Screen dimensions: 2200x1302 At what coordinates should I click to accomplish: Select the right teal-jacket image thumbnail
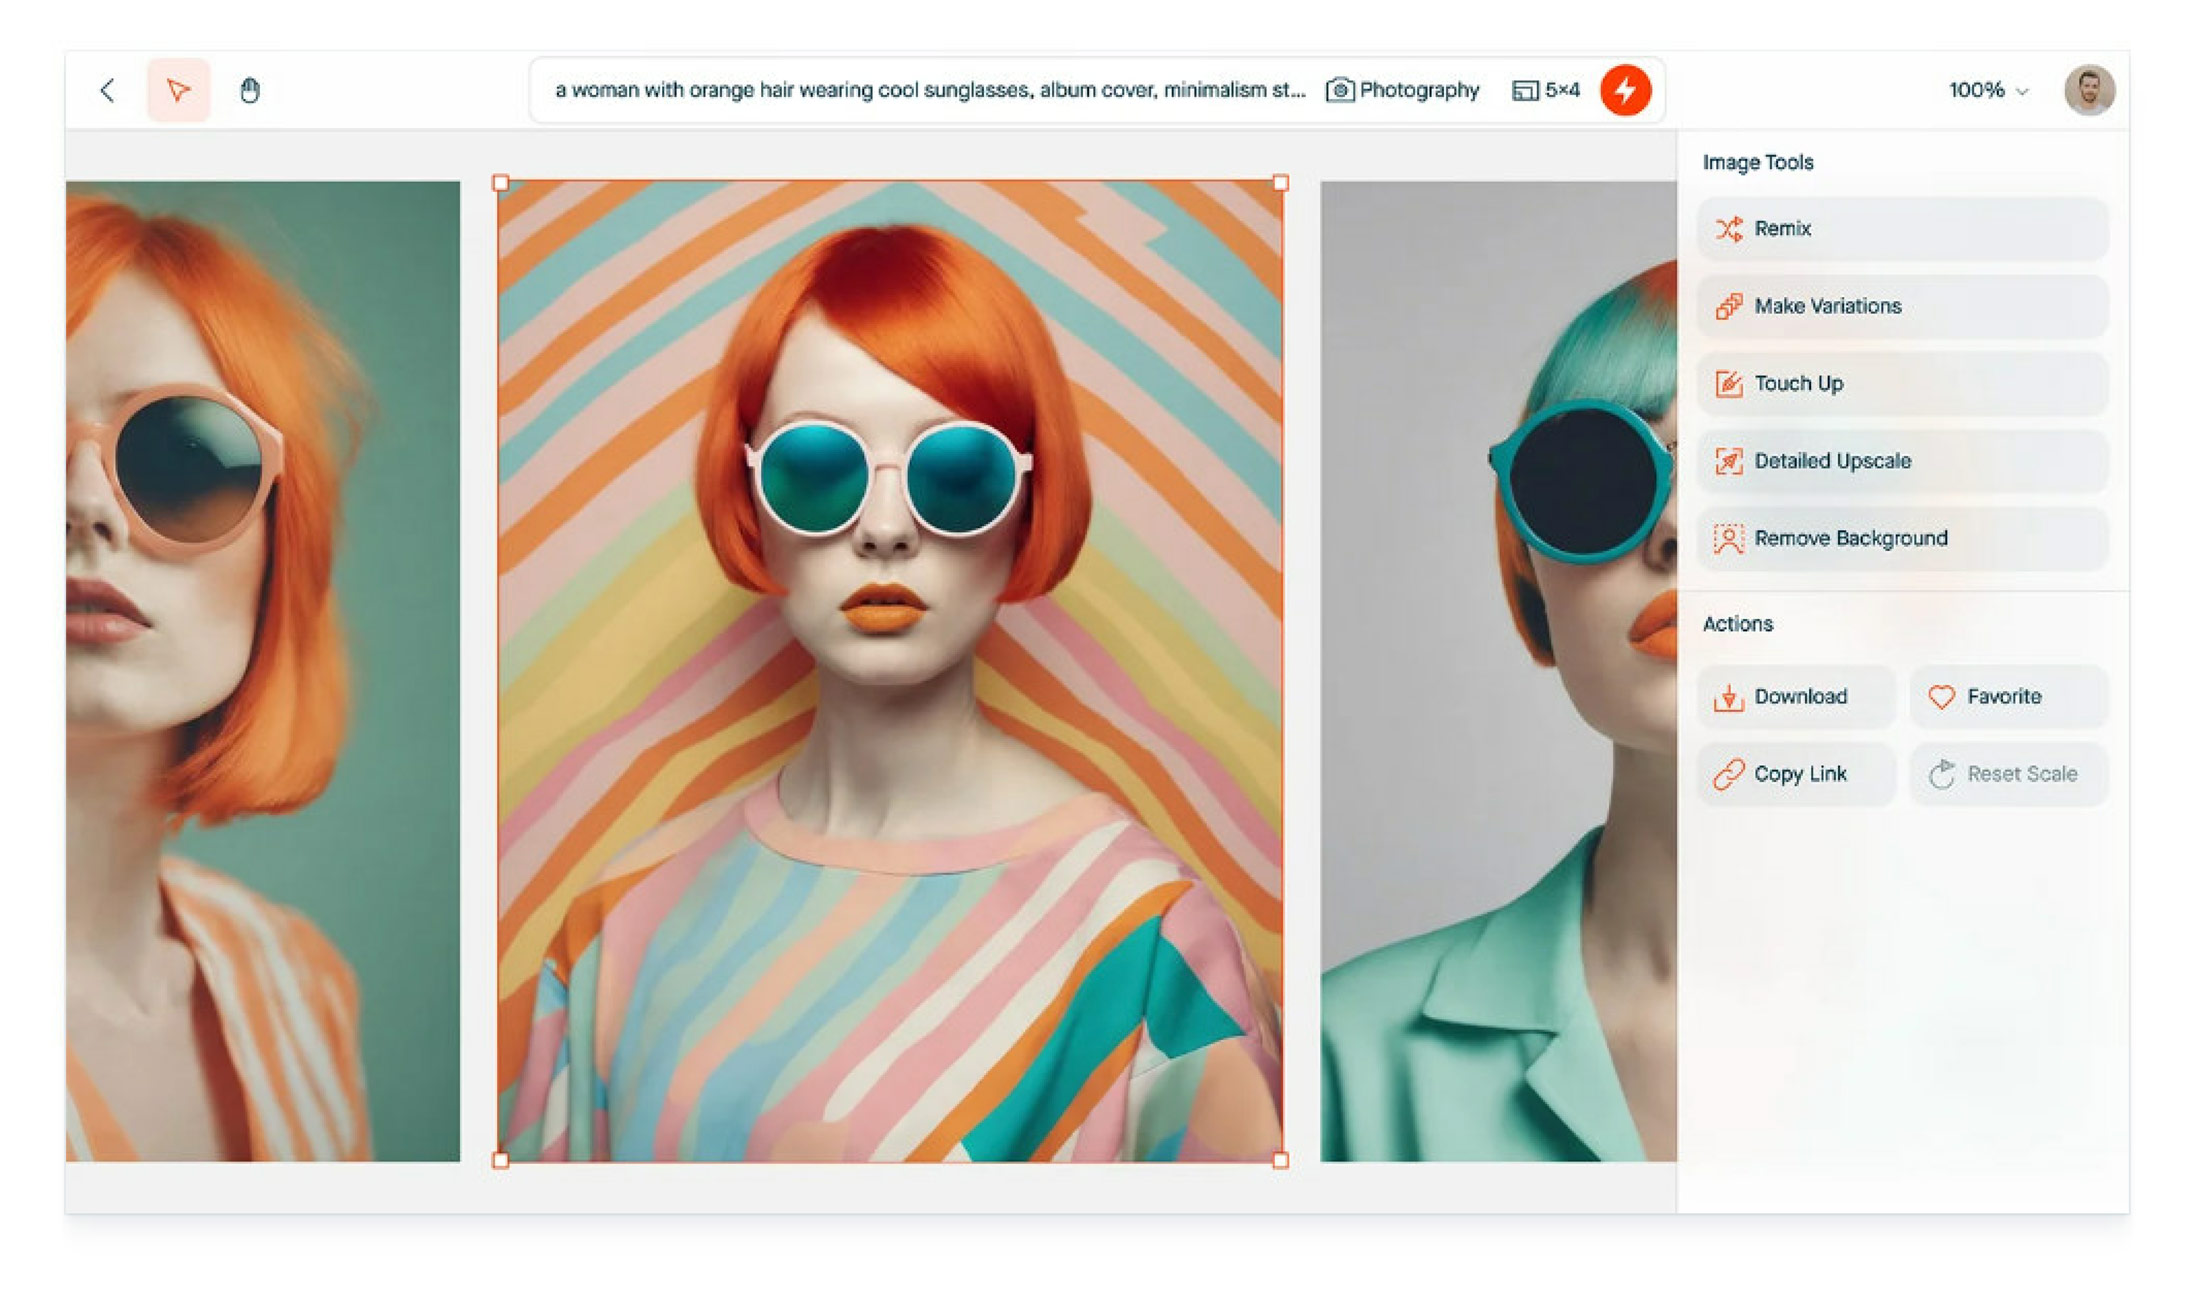coord(1497,670)
